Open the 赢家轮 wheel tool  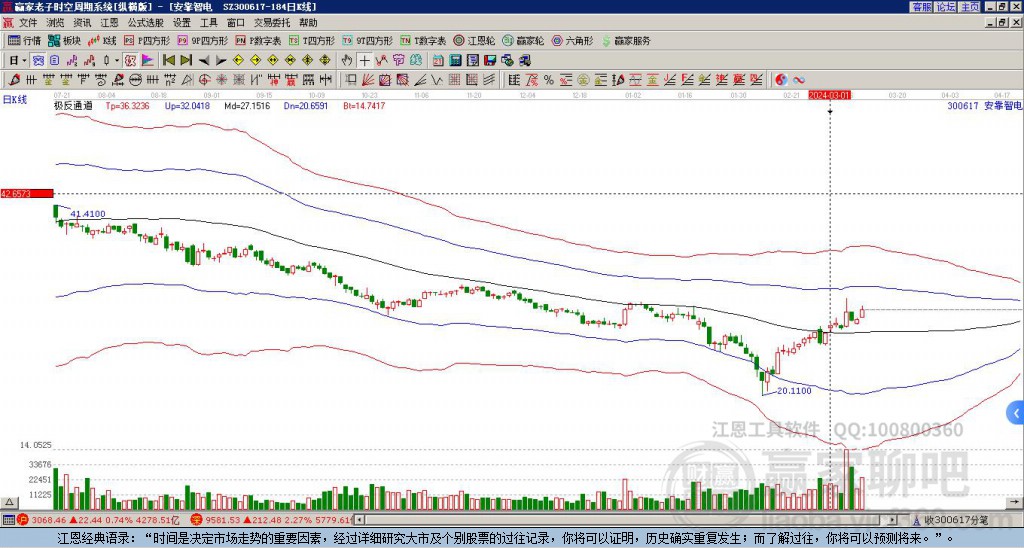[523, 40]
